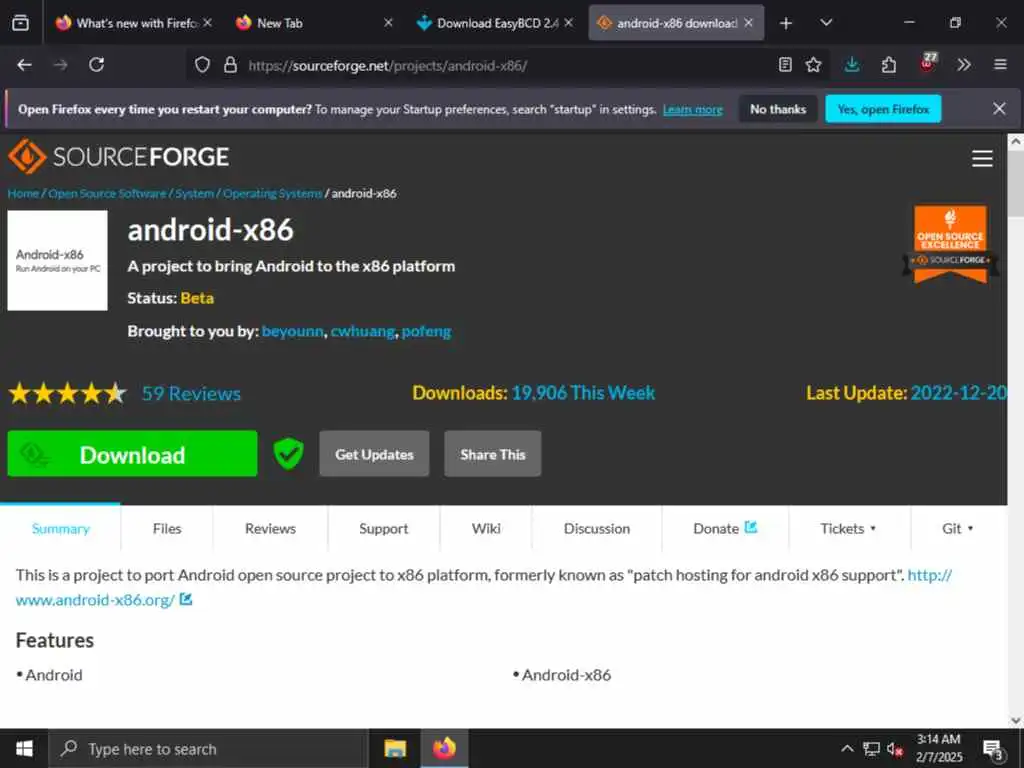Screen dimensions: 1024x768
Task: Open a new tab with the plus button
Action: (786, 23)
